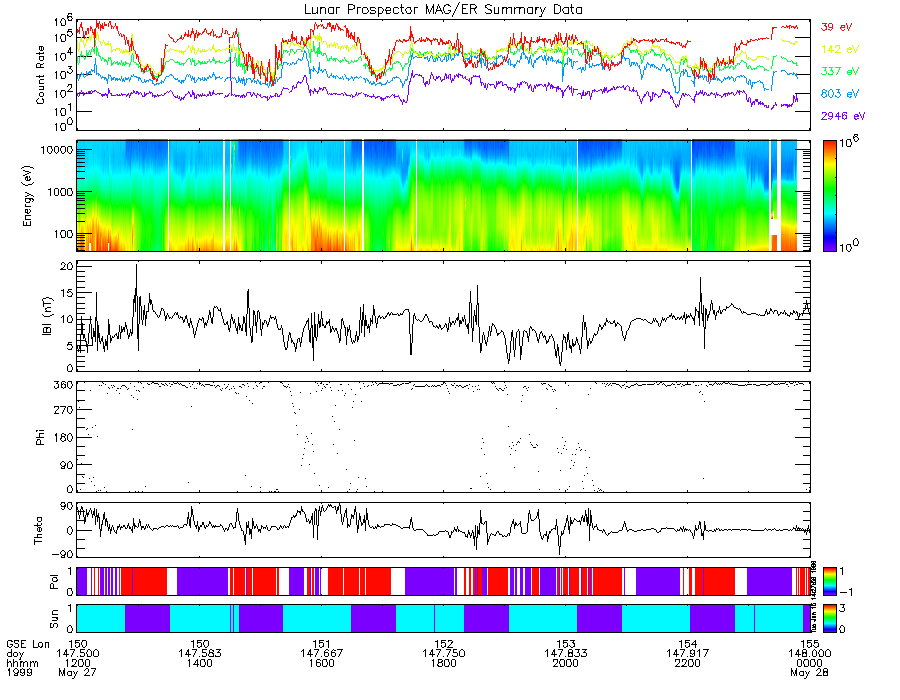This screenshot has width=900, height=700.
Task: Click the doy value '147.750'
Action: pyautogui.click(x=443, y=654)
